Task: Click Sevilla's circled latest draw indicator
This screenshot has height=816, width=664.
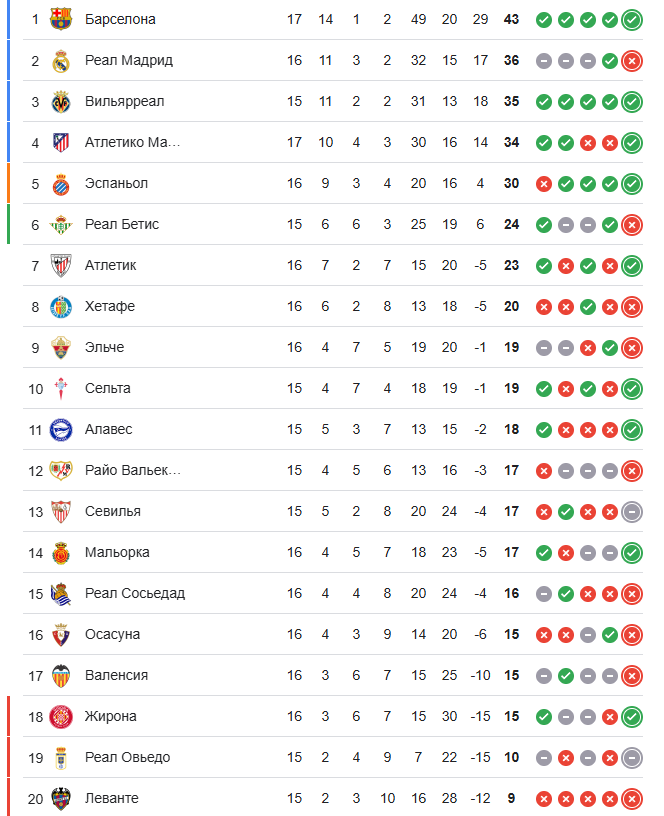Action: coord(631,512)
